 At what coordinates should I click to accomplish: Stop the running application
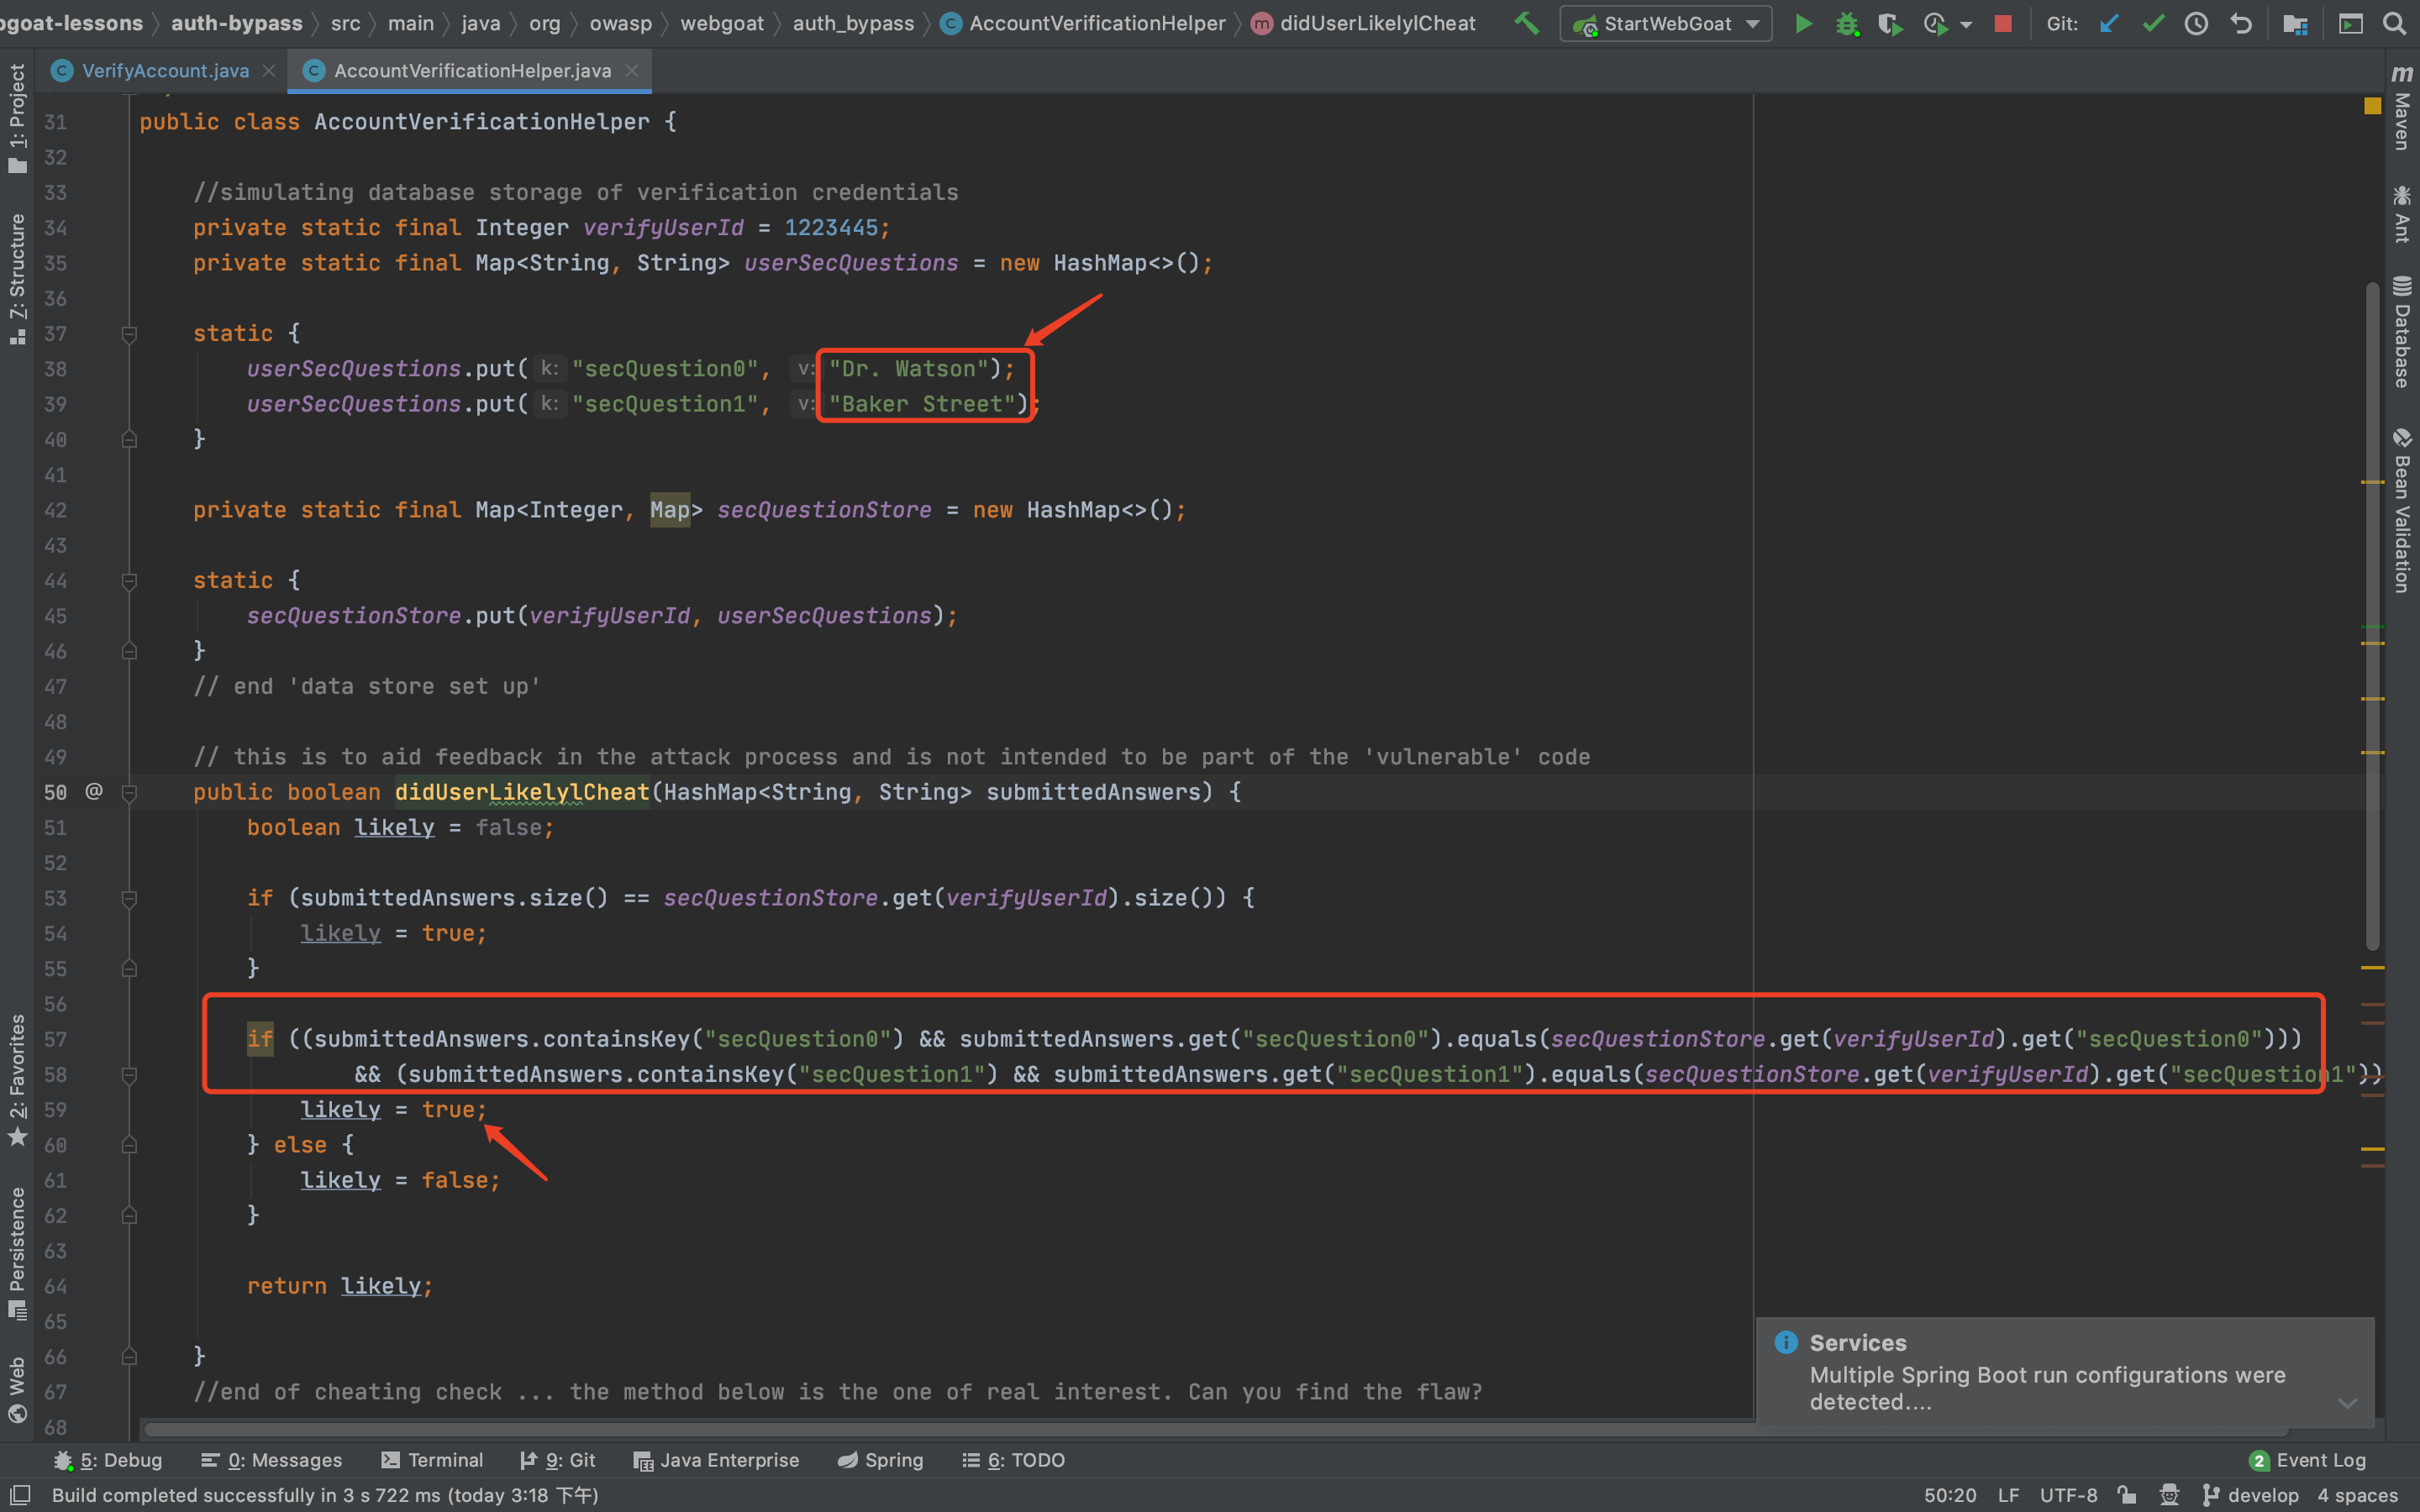click(x=2002, y=23)
